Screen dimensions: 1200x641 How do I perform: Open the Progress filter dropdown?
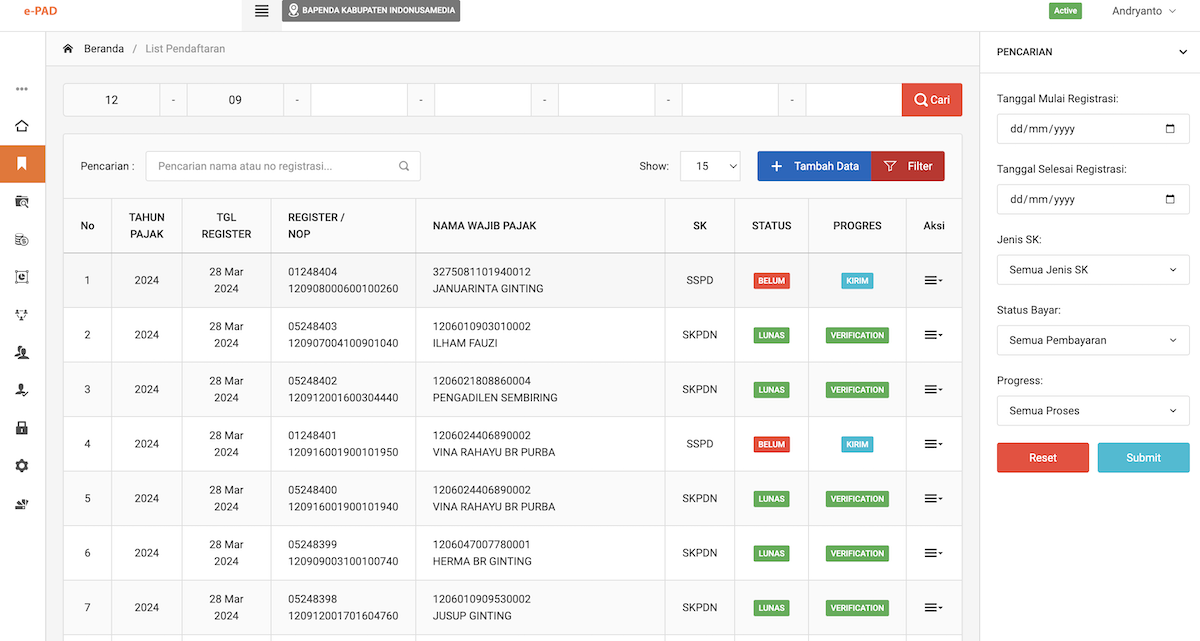(1092, 411)
